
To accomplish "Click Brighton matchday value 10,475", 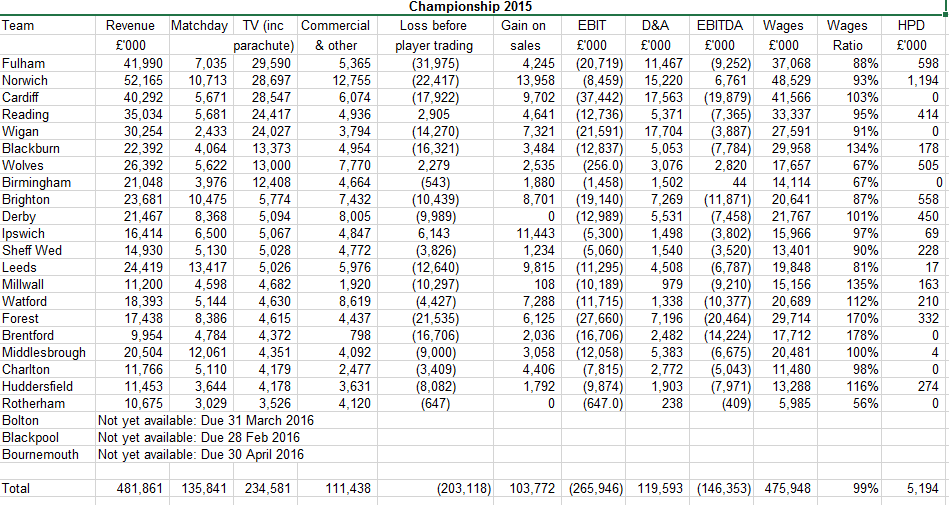I will [208, 199].
